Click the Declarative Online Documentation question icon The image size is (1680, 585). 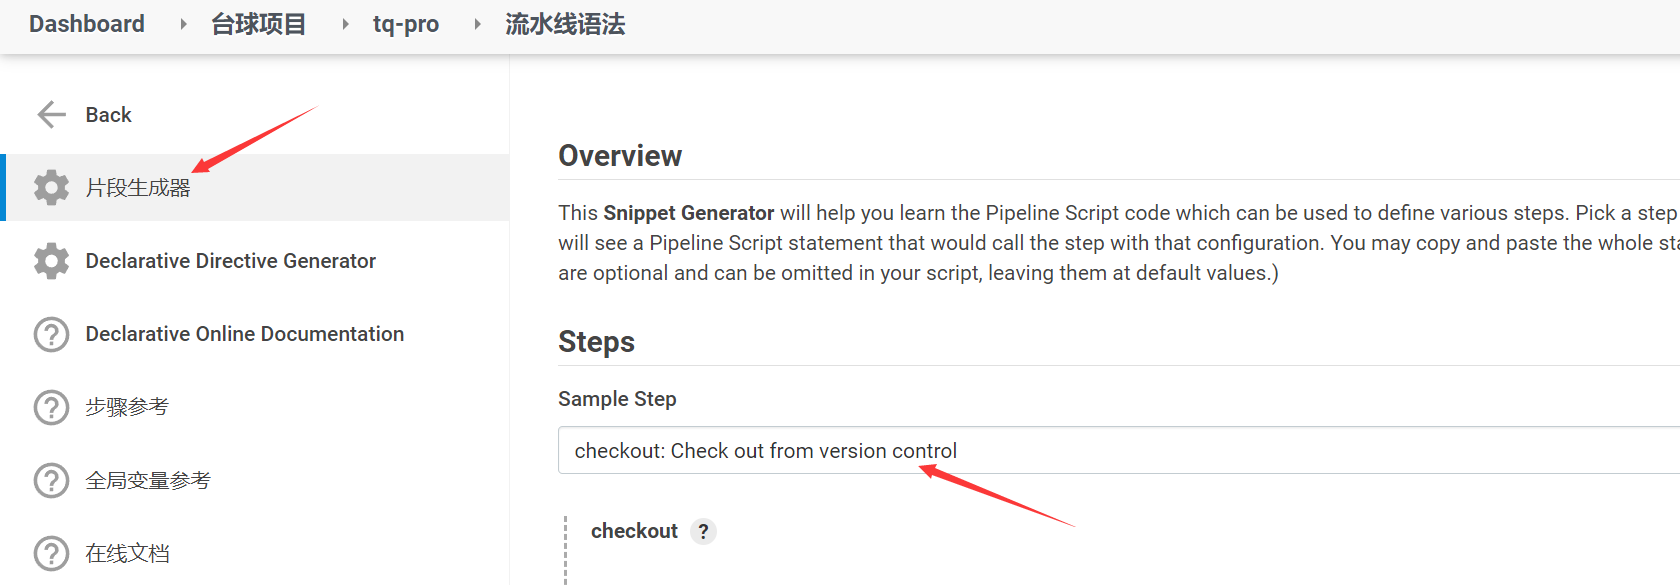pos(51,334)
